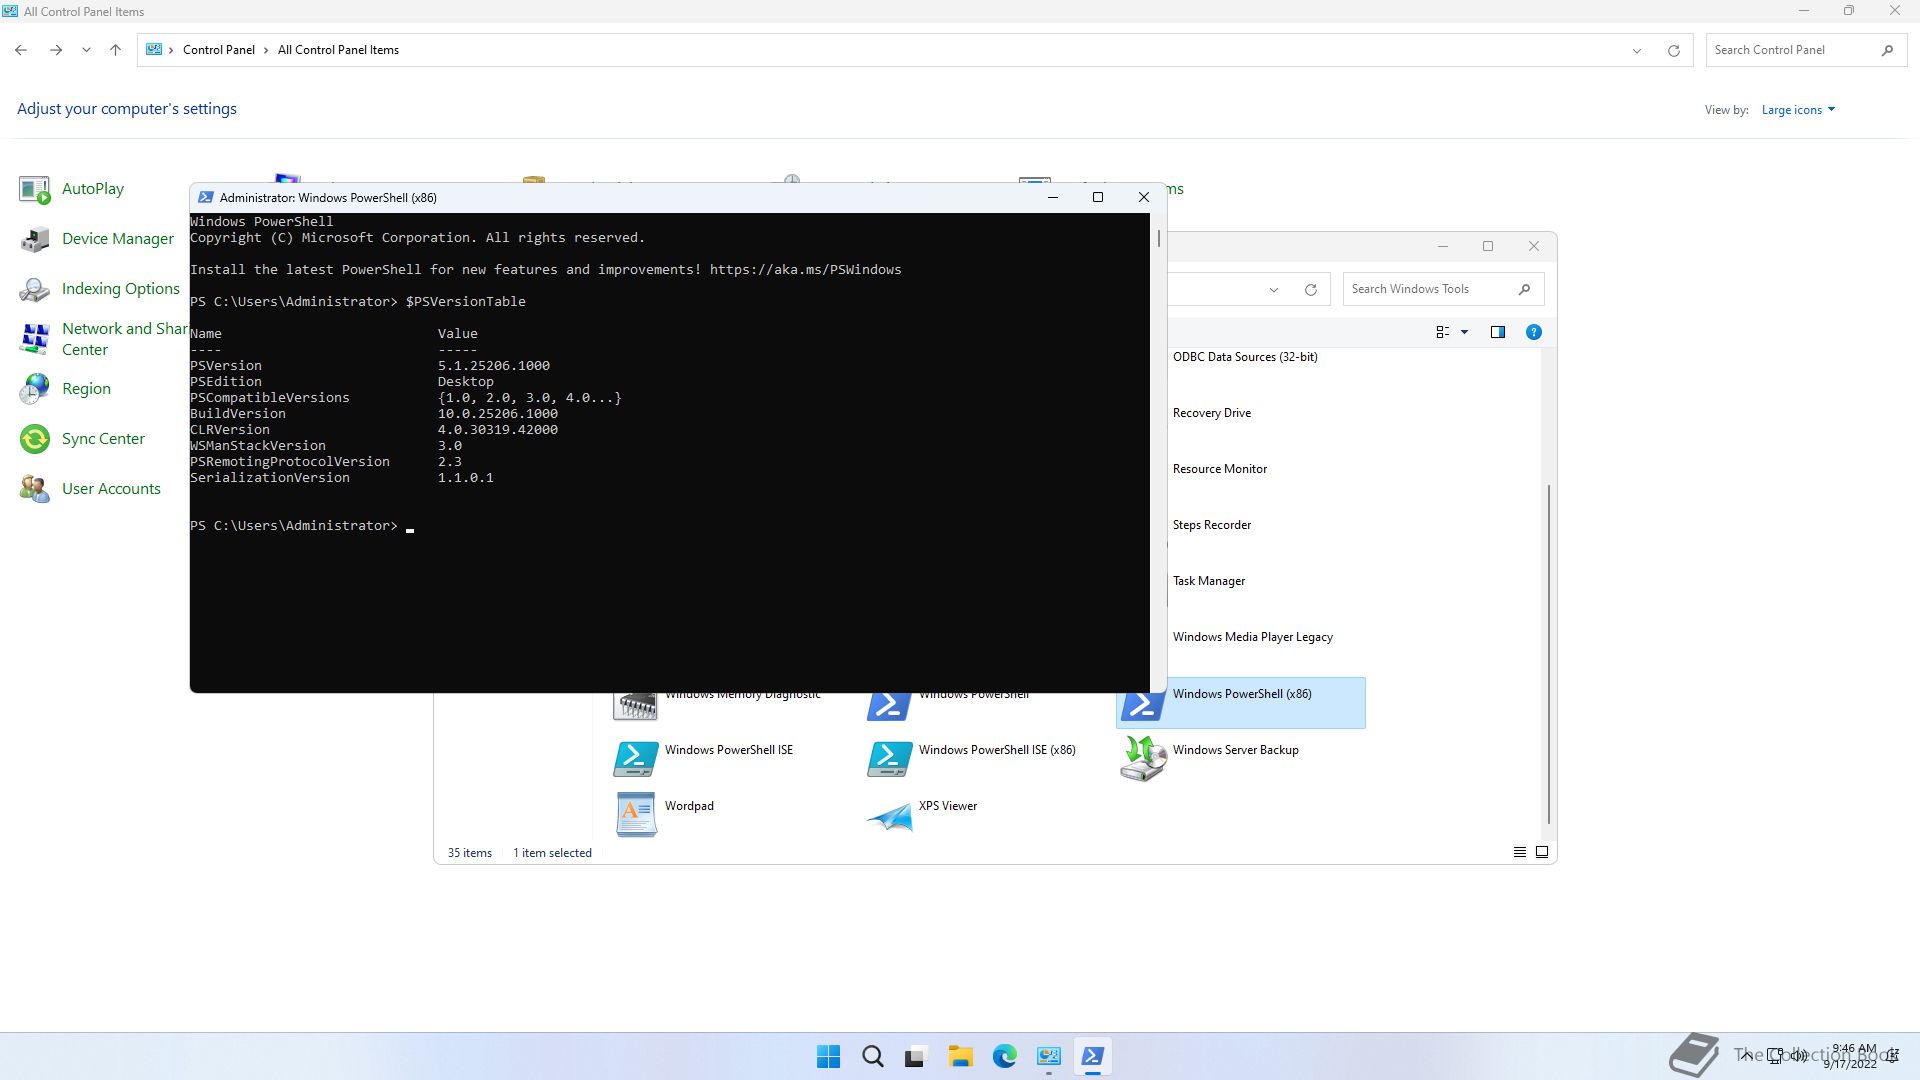
Task: Open Indexing Options link
Action: coord(121,289)
